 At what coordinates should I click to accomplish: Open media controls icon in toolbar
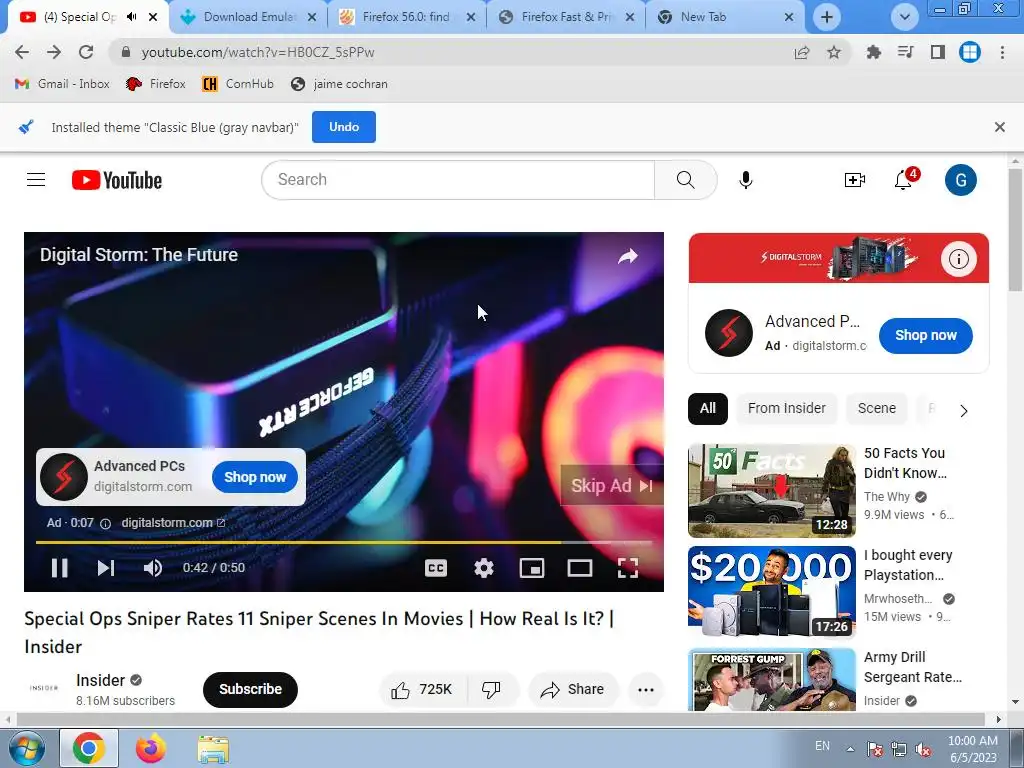tap(906, 52)
